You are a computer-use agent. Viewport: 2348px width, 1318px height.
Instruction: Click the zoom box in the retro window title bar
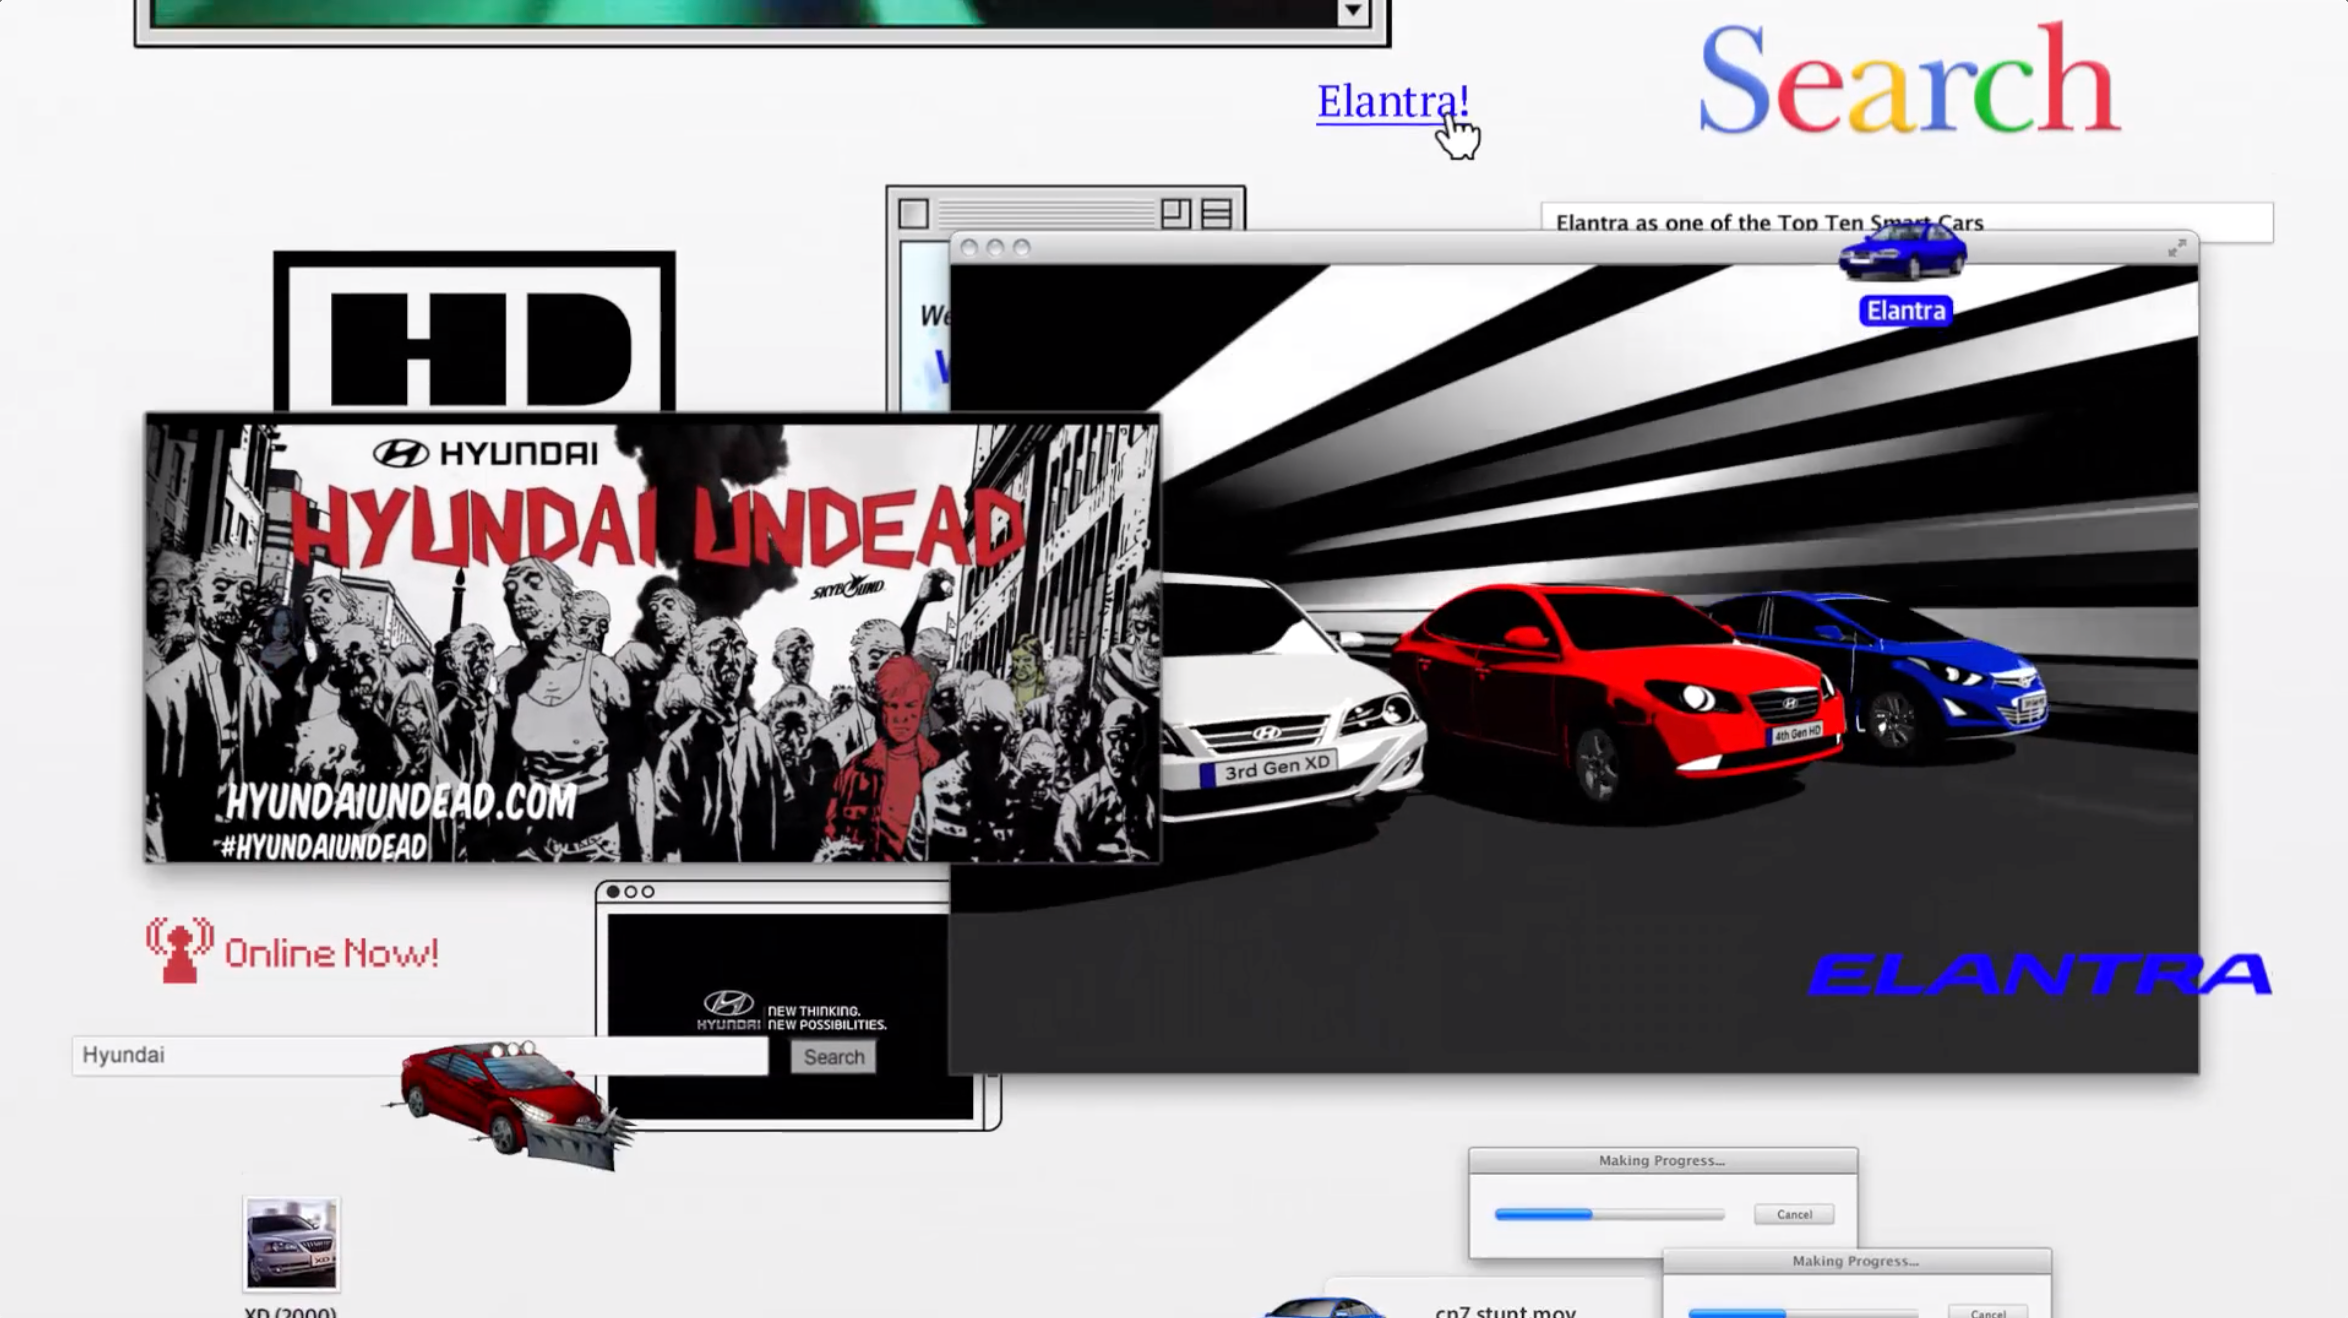pyautogui.click(x=1175, y=213)
